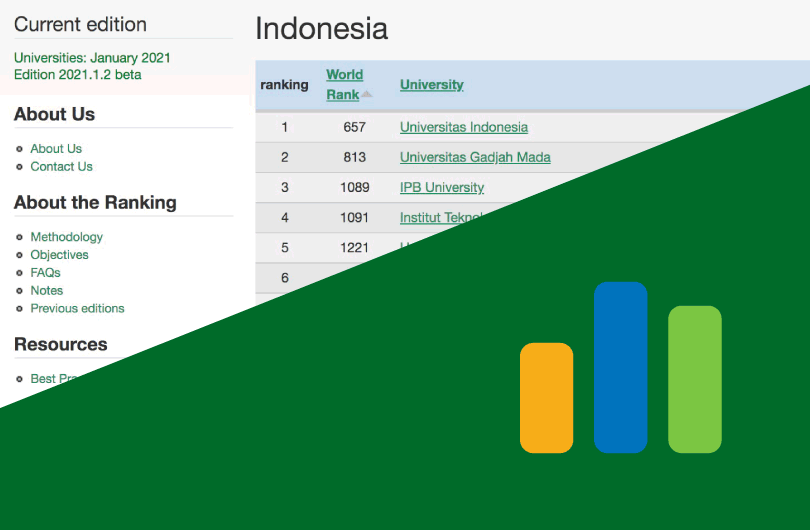The width and height of the screenshot is (810, 530).
Task: Open IPB University link
Action: click(442, 187)
